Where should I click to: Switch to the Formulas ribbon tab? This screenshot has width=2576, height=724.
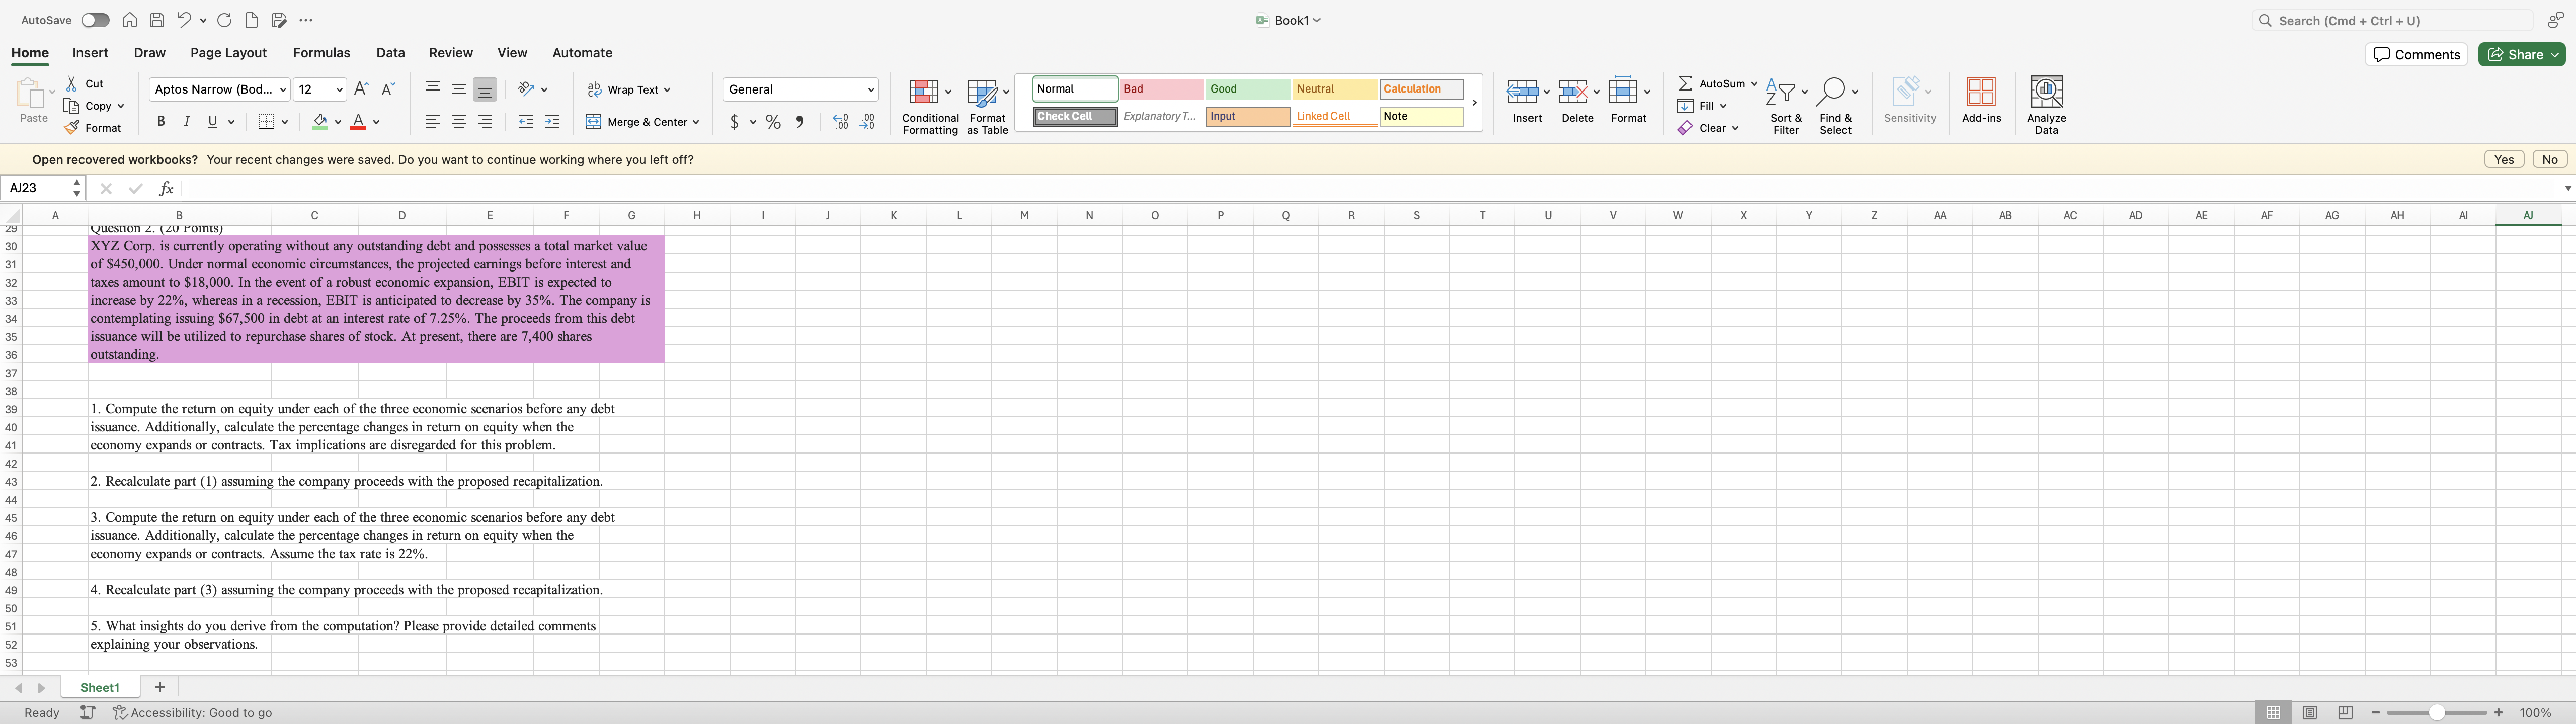321,53
